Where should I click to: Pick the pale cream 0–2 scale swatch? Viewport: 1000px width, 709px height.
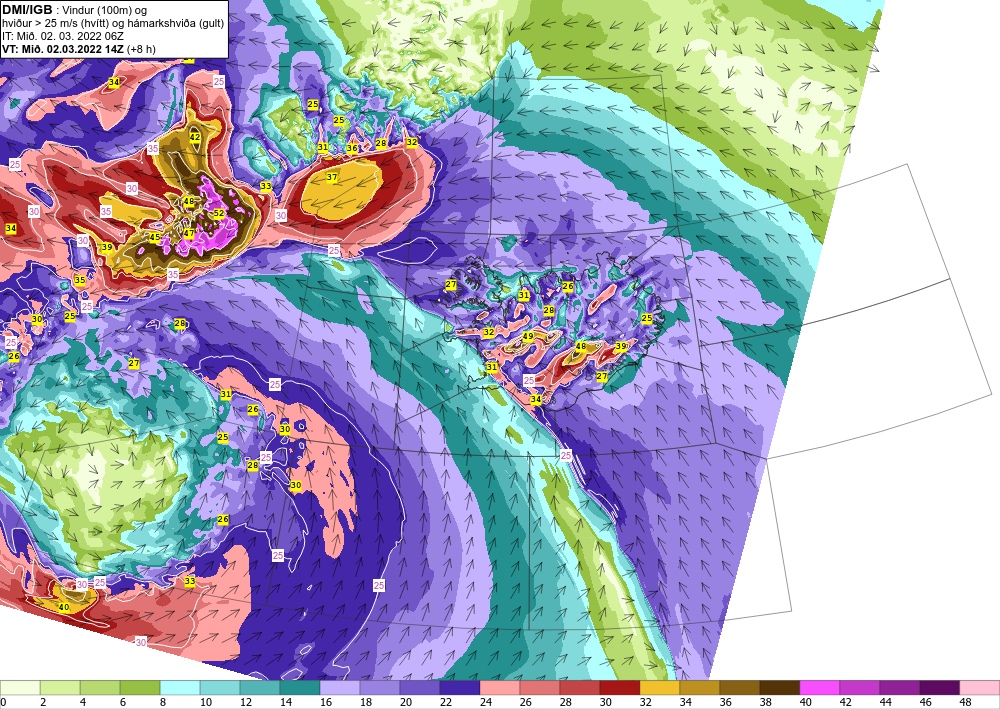(x=20, y=687)
